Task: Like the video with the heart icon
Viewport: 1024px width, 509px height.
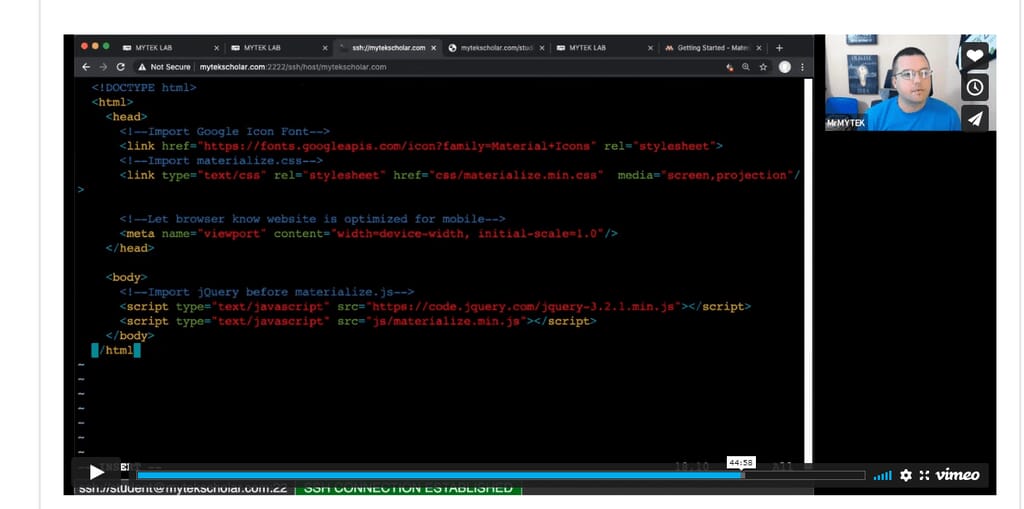Action: click(974, 56)
